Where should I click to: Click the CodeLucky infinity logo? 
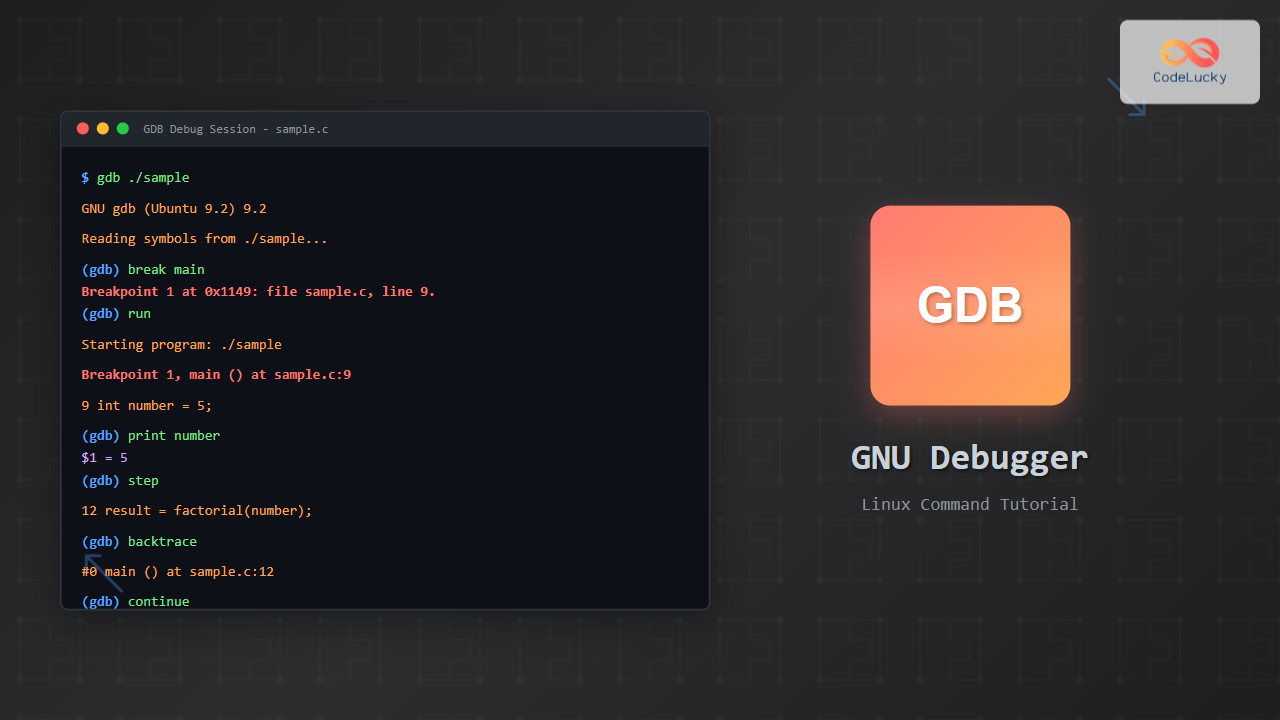(1190, 52)
